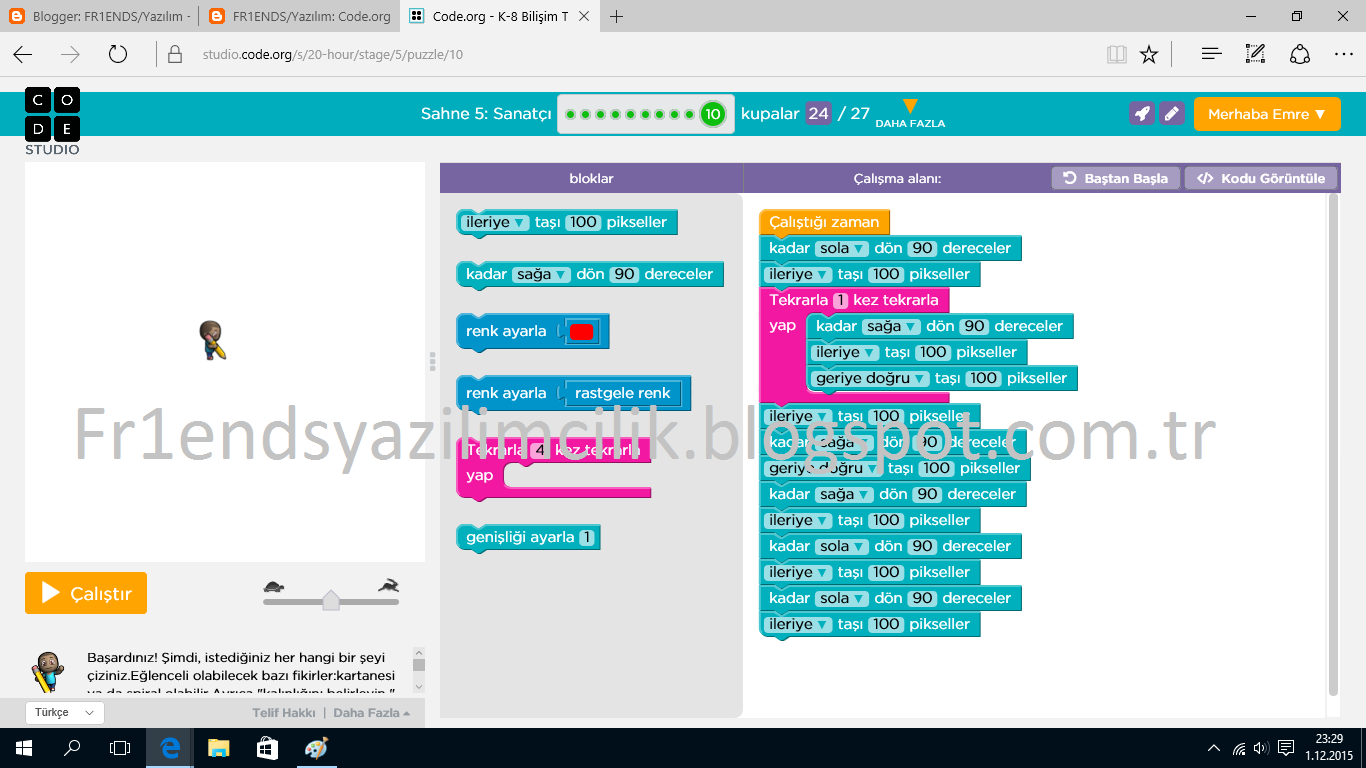Edit the genişliği ayarla value 1
1366x768 pixels.
586,537
